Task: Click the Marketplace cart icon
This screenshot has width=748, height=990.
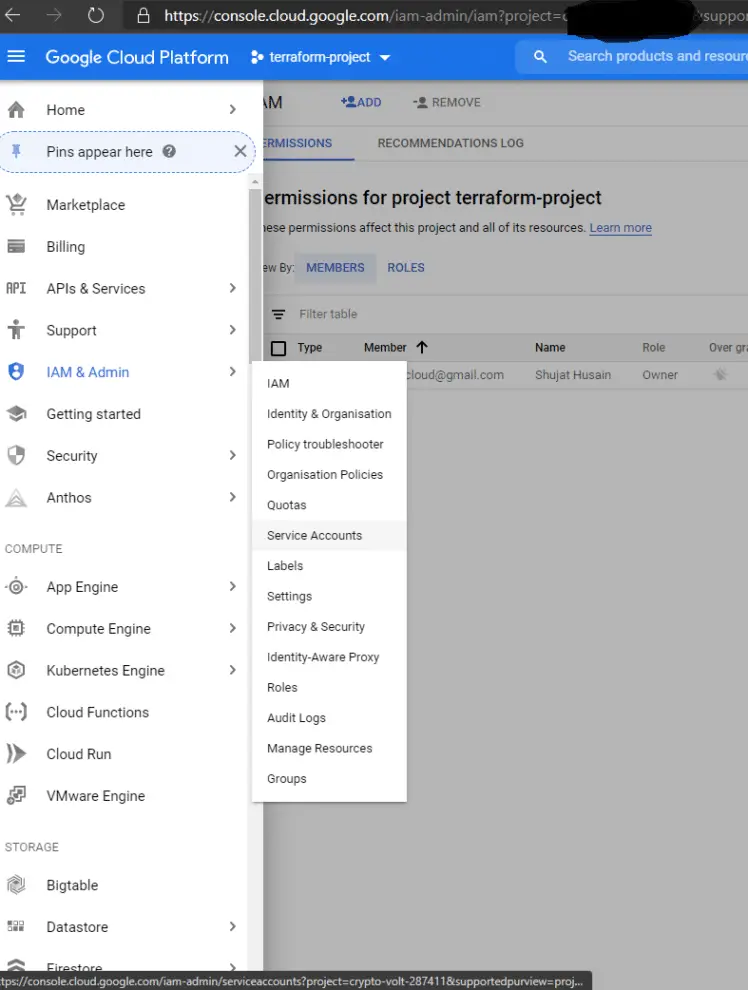Action: [16, 205]
